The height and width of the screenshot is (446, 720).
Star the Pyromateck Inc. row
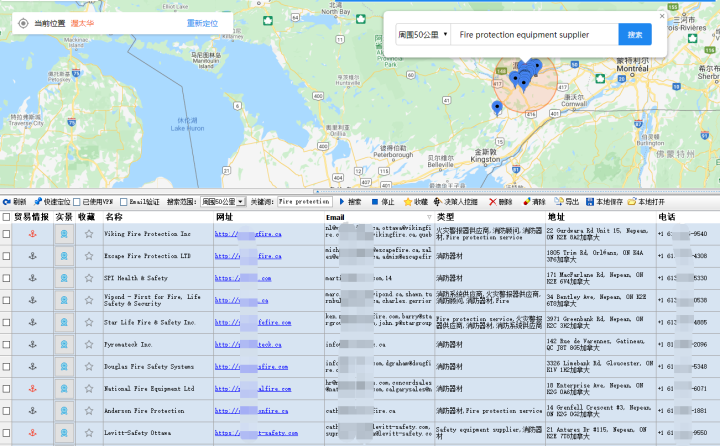coord(89,344)
